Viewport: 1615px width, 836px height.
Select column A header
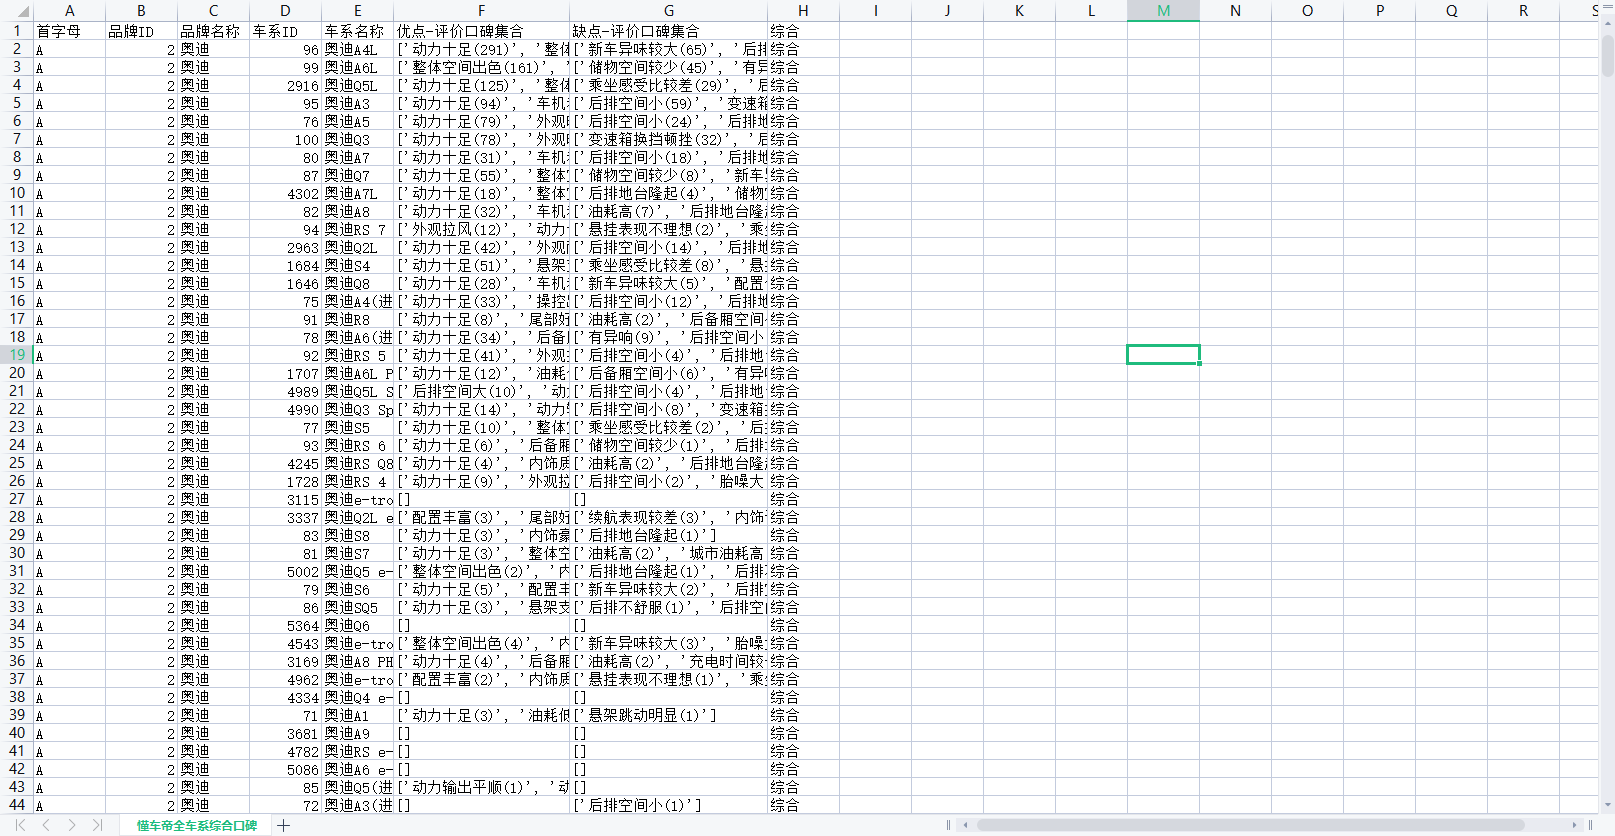[69, 10]
